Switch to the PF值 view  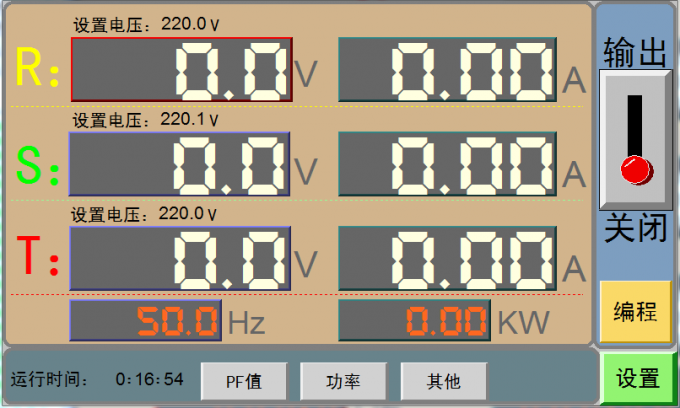243,380
